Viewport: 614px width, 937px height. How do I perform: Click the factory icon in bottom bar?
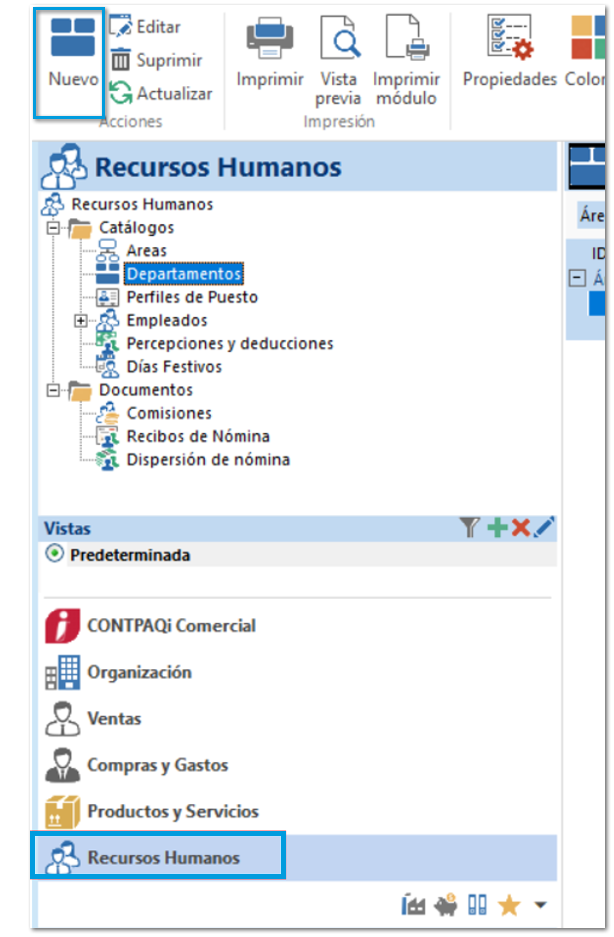pos(413,907)
